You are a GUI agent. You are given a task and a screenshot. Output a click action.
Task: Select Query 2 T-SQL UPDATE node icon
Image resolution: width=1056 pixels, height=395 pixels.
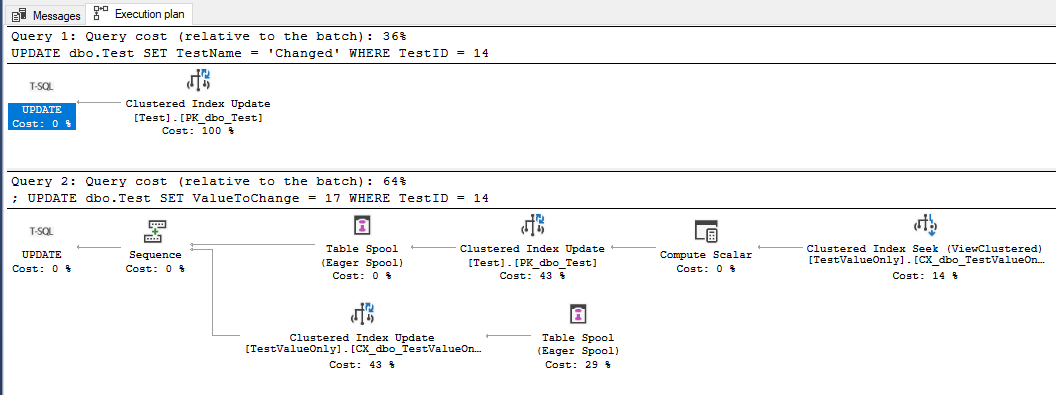pyautogui.click(x=42, y=231)
